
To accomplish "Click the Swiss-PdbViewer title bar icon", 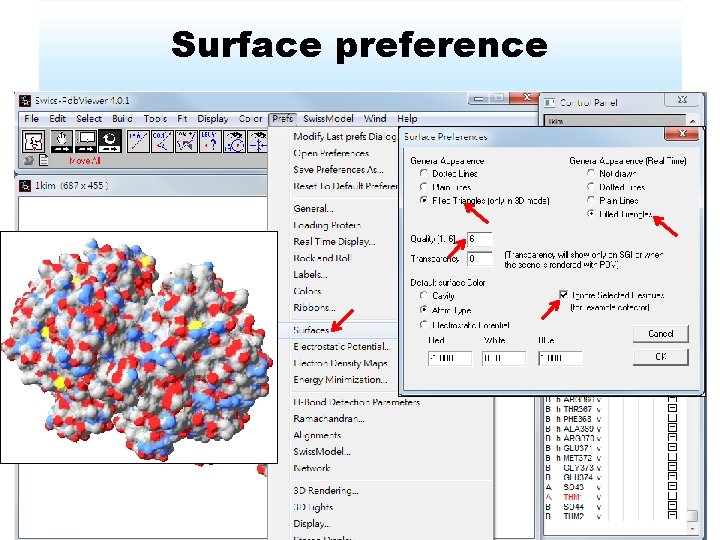I will coord(25,101).
